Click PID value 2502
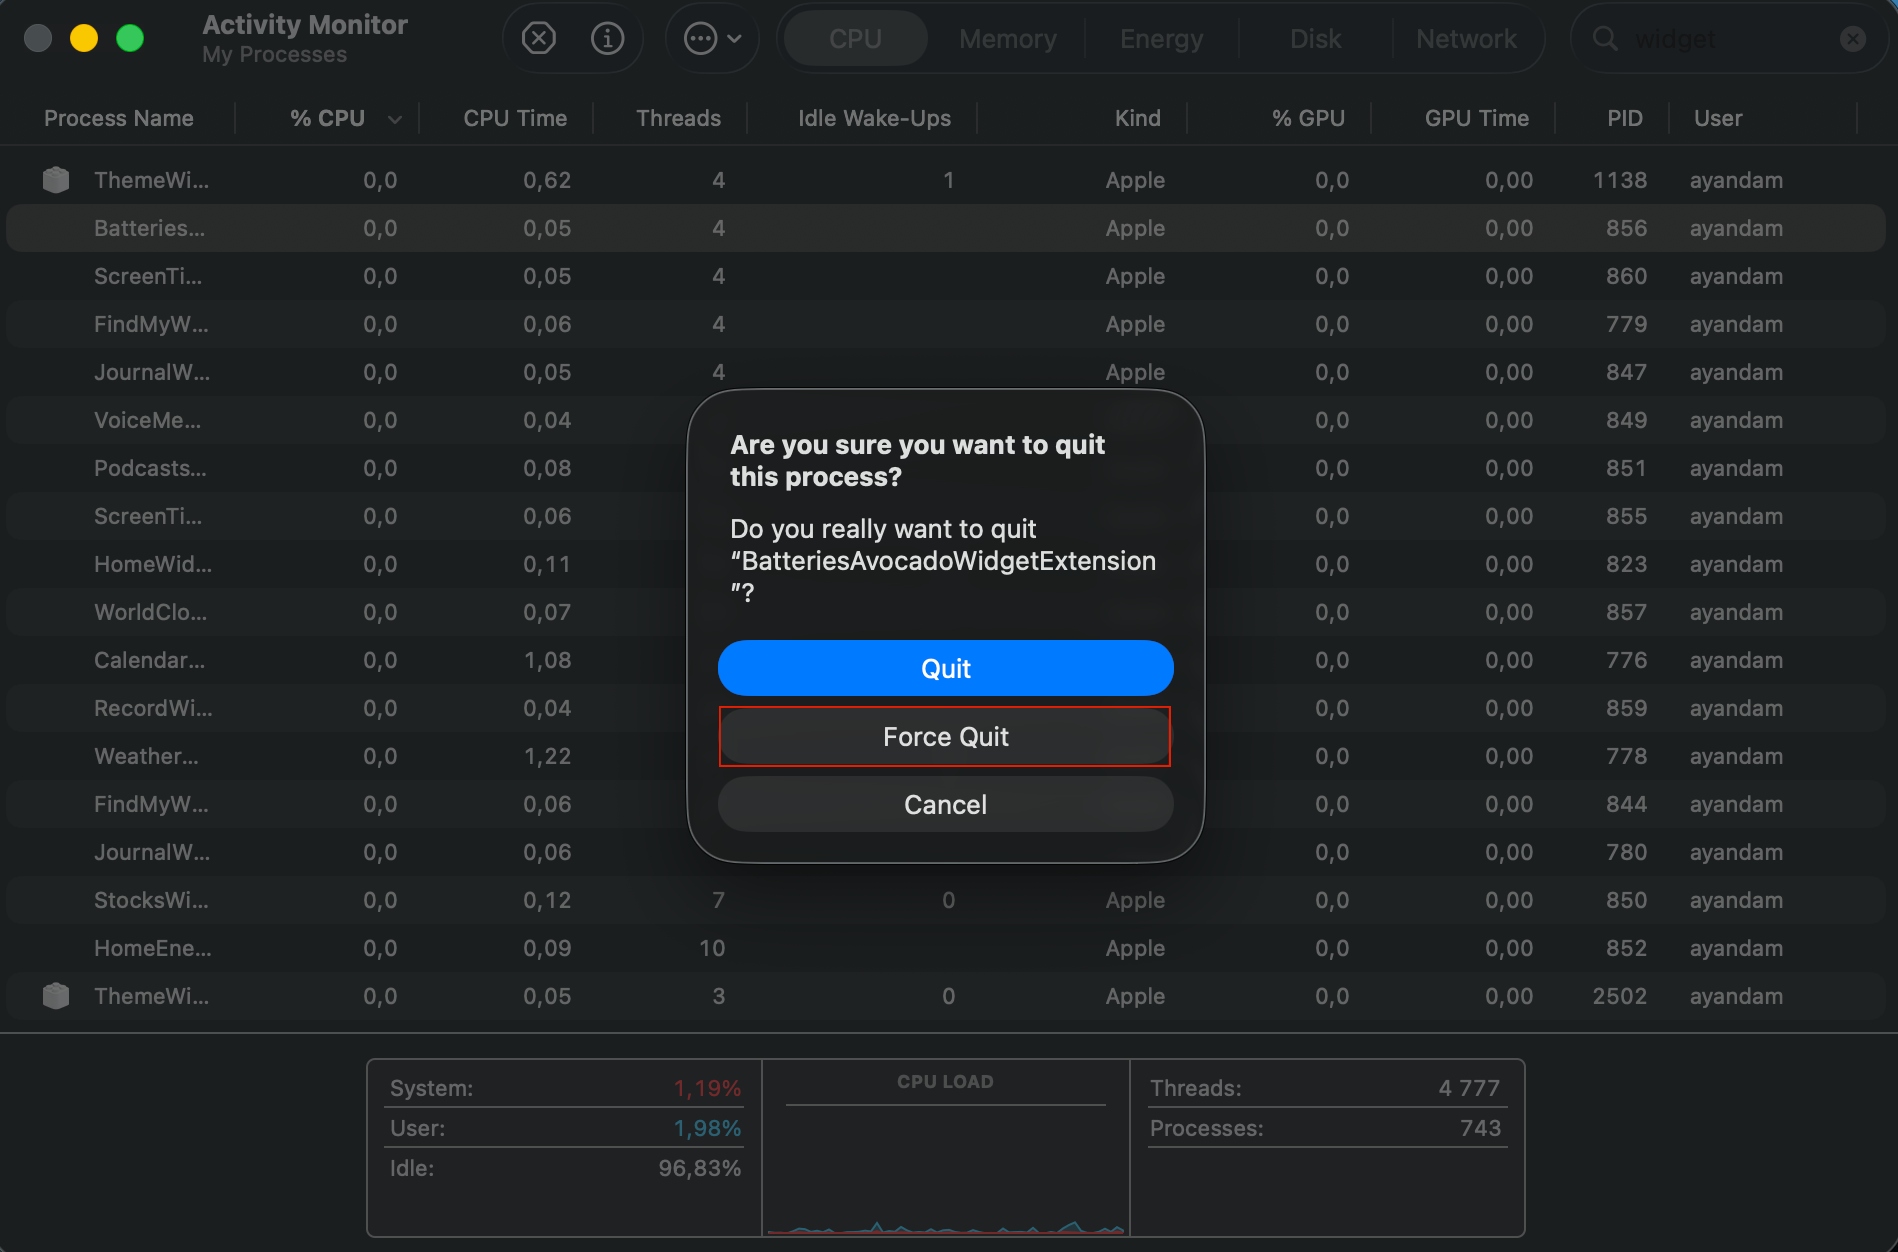Viewport: 1898px width, 1252px height. coord(1619,996)
